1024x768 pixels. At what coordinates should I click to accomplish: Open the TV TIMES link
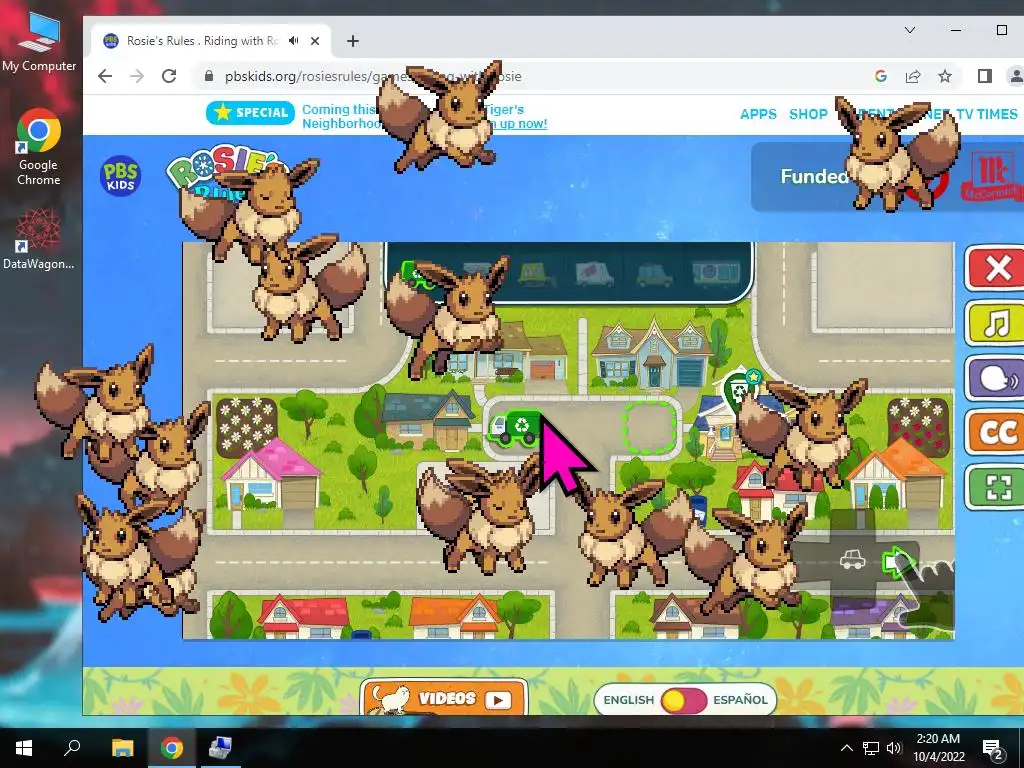pos(987,114)
